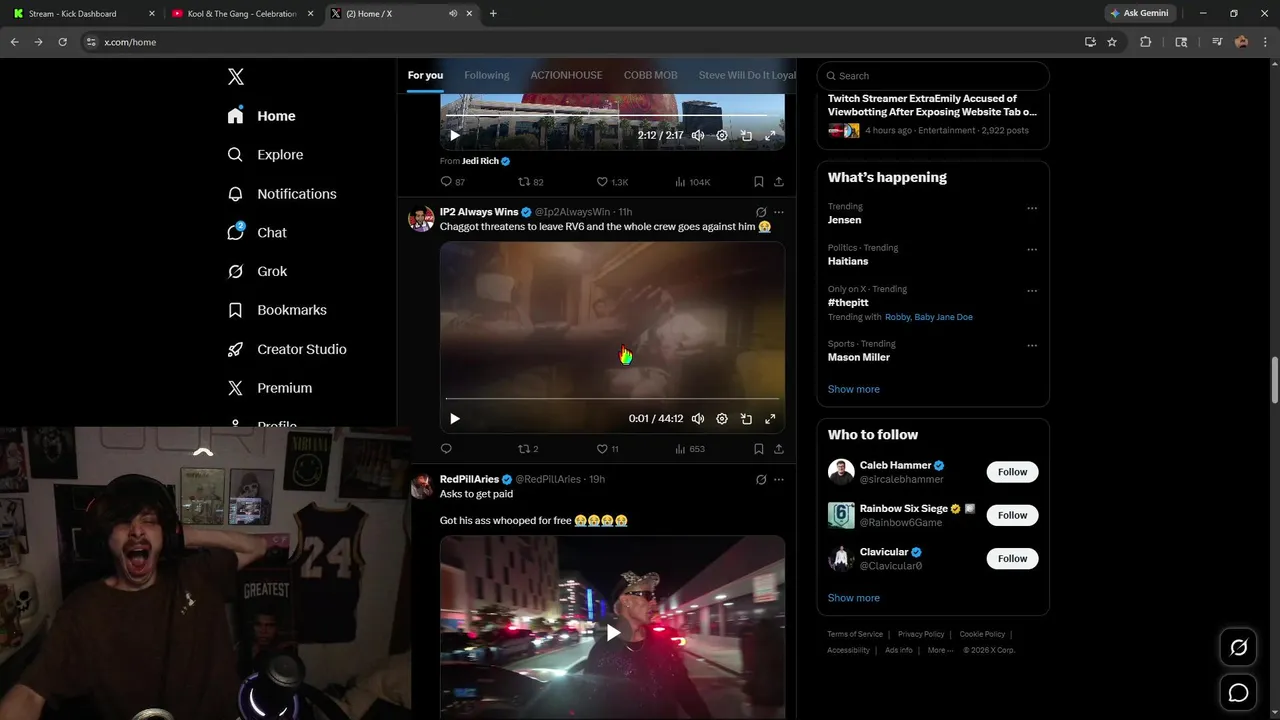Switch to the For you tab
1280x720 pixels.
click(x=425, y=75)
